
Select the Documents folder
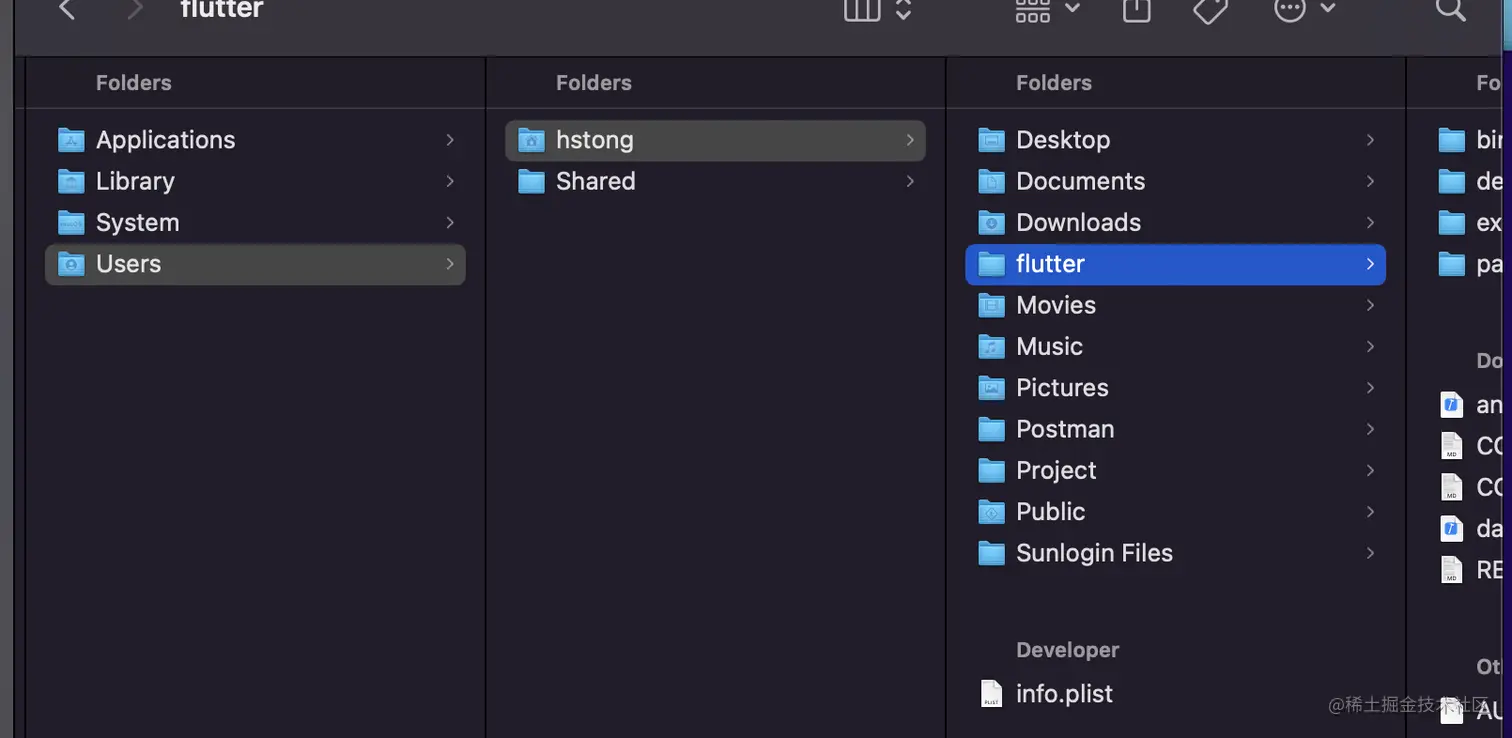coord(1080,181)
